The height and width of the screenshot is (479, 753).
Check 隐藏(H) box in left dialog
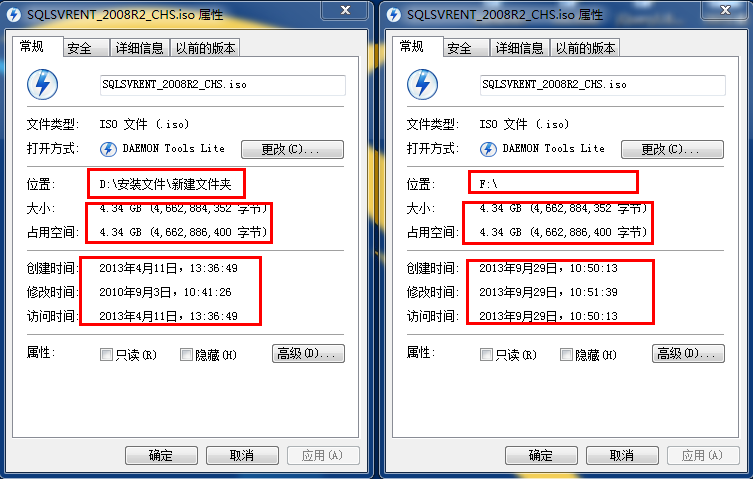(186, 355)
